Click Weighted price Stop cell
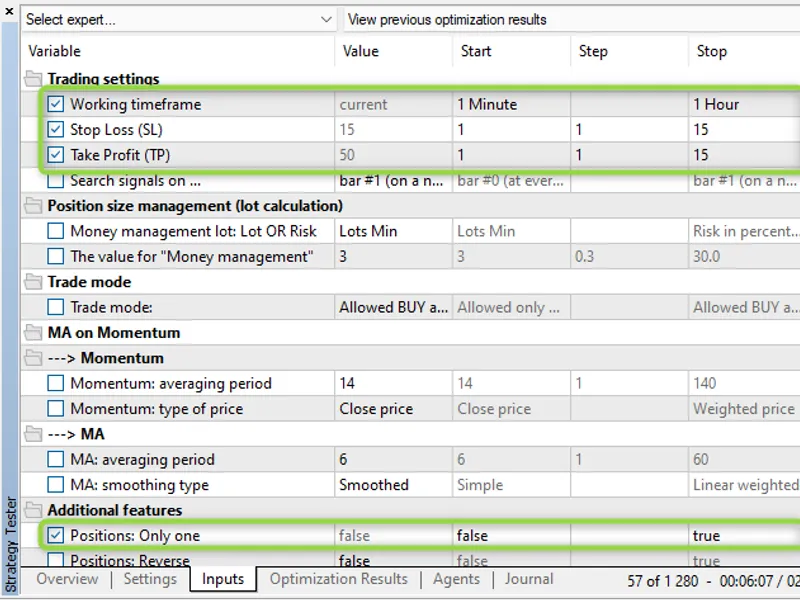This screenshot has width=800, height=600. click(x=744, y=409)
